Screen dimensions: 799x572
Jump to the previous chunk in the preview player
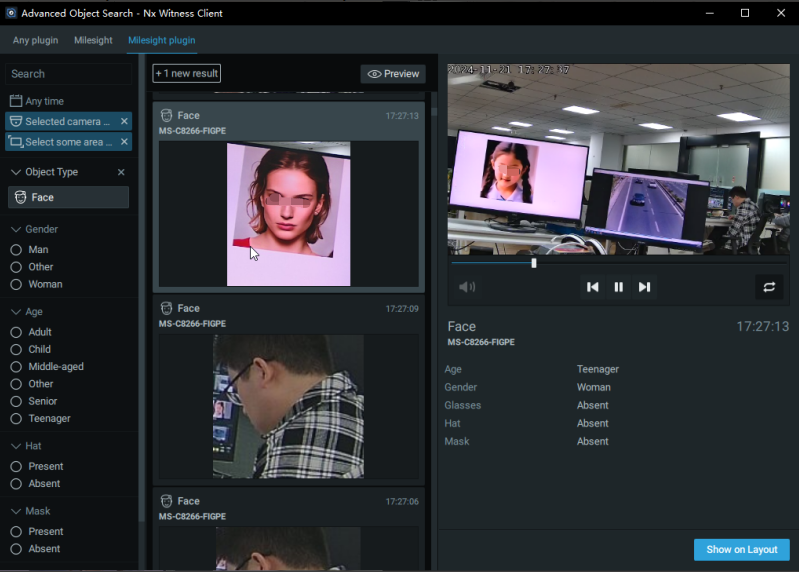592,287
